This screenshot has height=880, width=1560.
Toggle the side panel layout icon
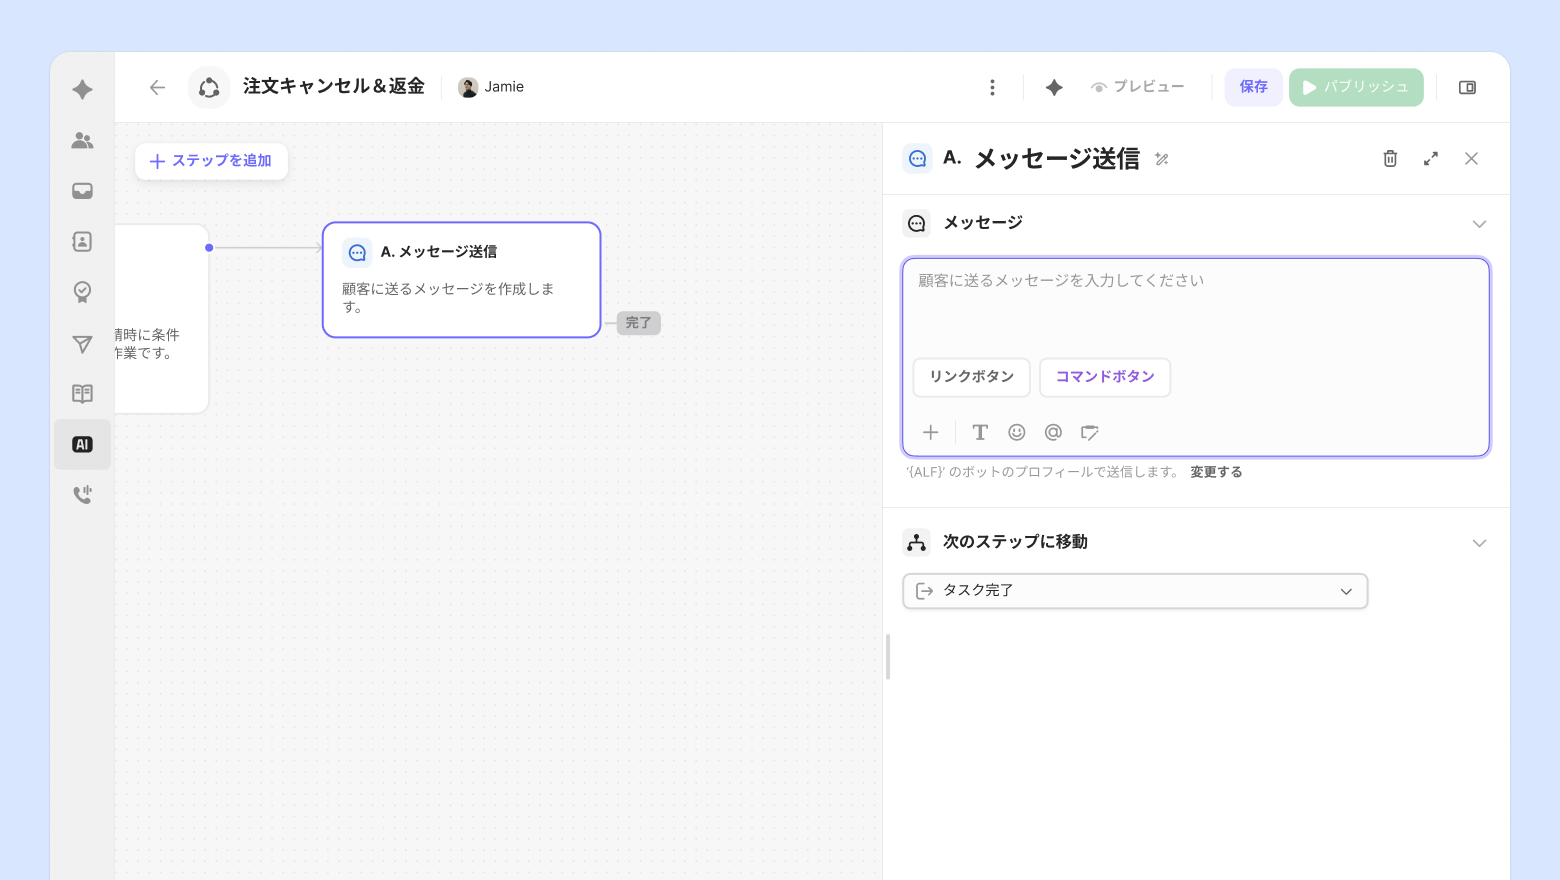[1467, 88]
